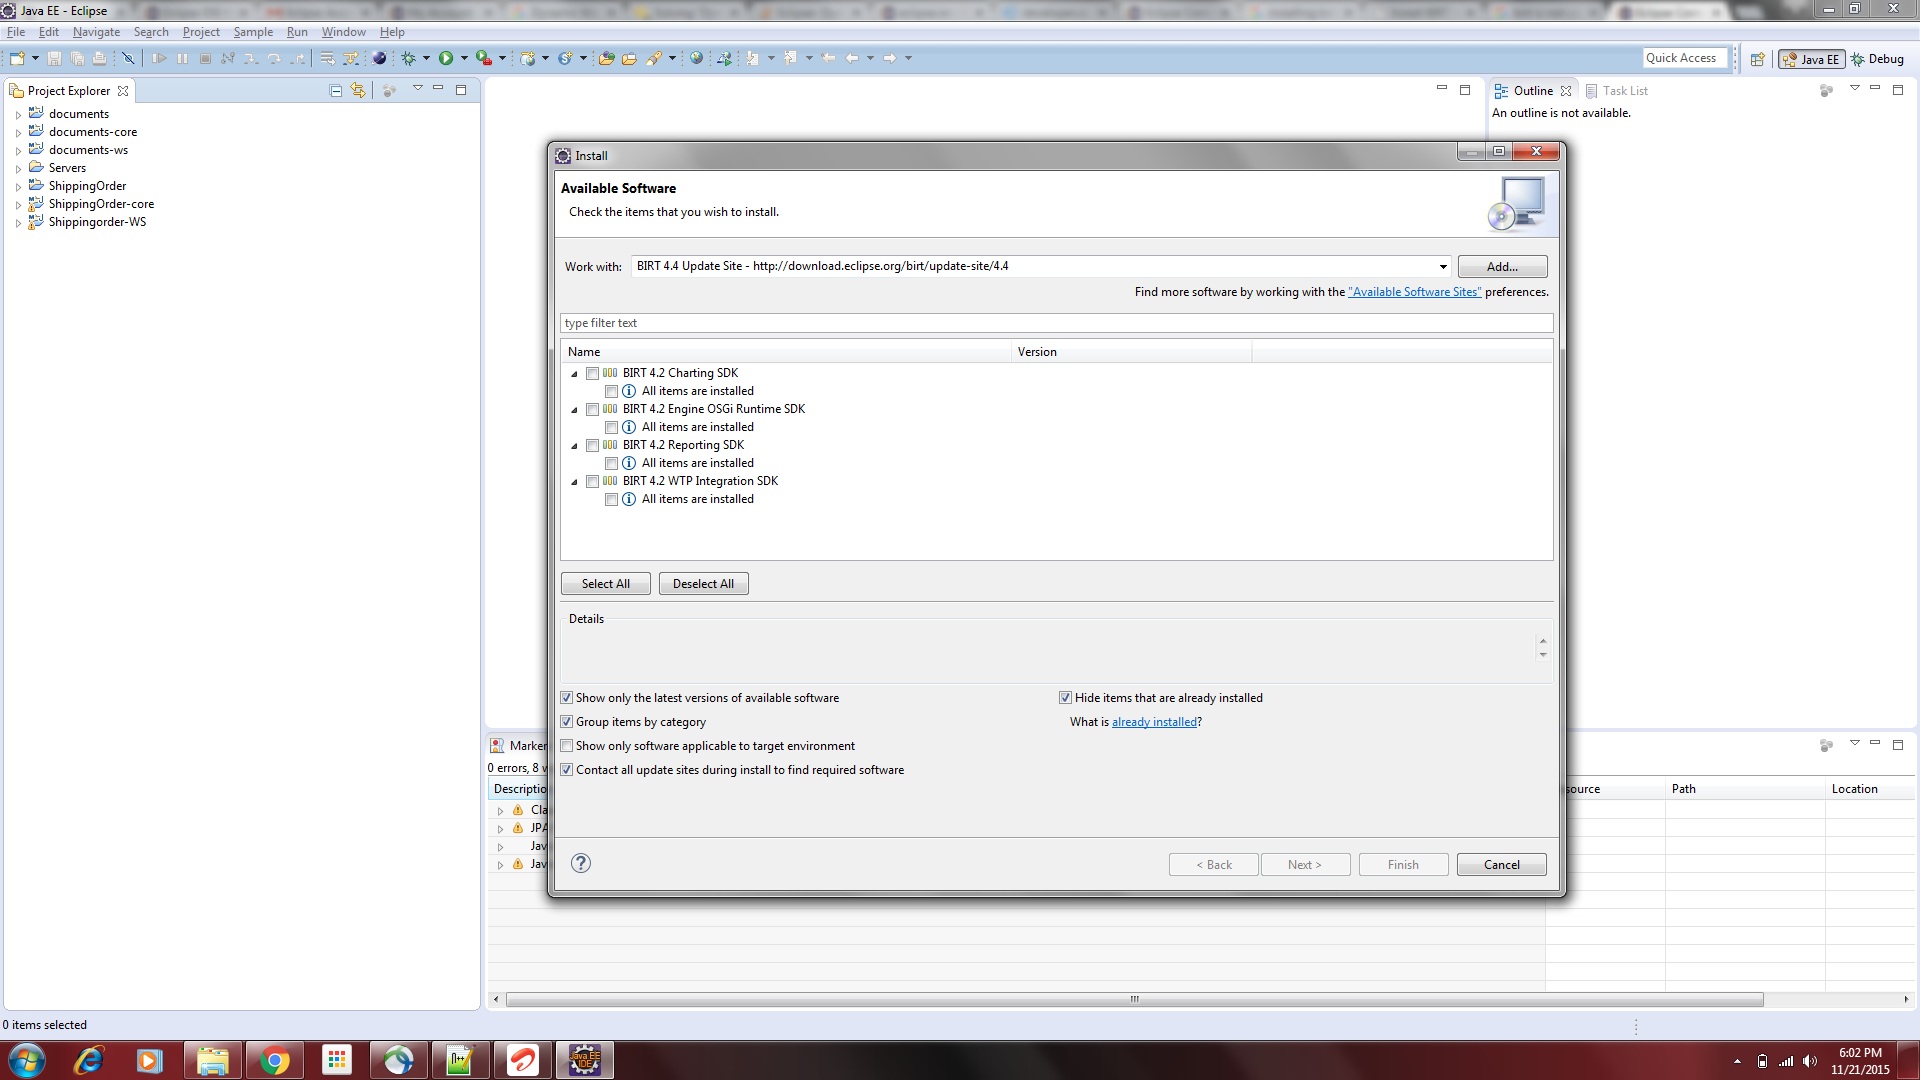This screenshot has height=1080, width=1920.
Task: Expand the Servers folder in Project Explorer
Action: click(18, 169)
